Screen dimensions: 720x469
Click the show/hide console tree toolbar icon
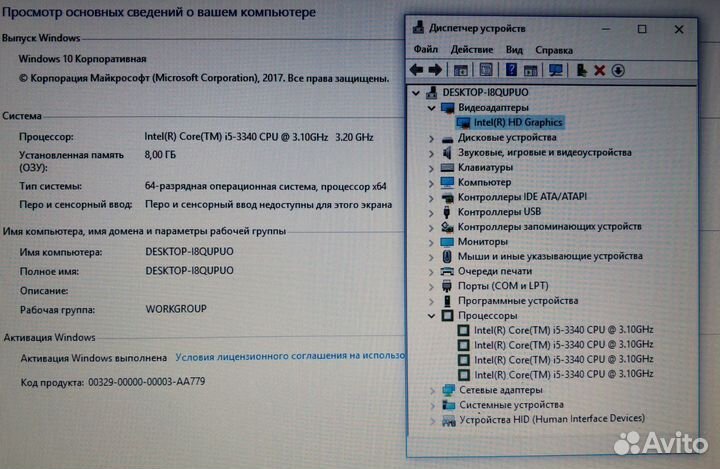coord(461,70)
